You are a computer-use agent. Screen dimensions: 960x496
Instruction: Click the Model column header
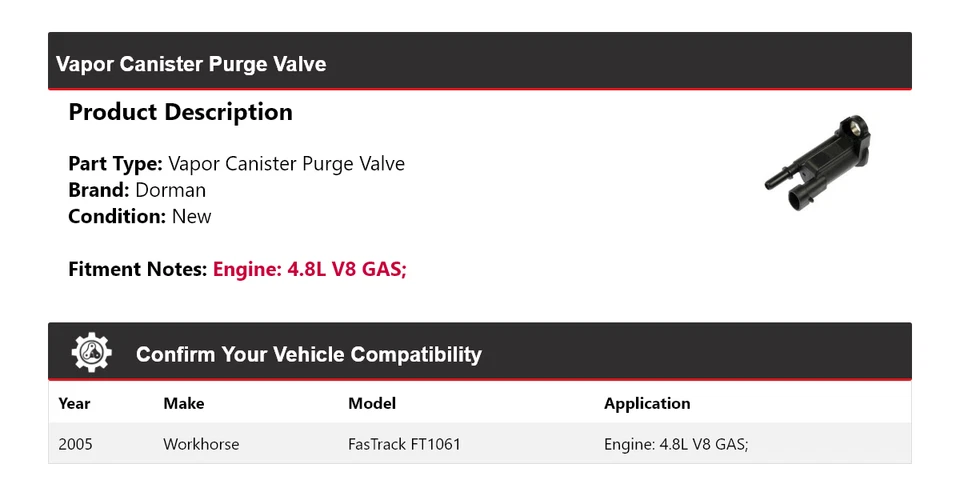372,404
